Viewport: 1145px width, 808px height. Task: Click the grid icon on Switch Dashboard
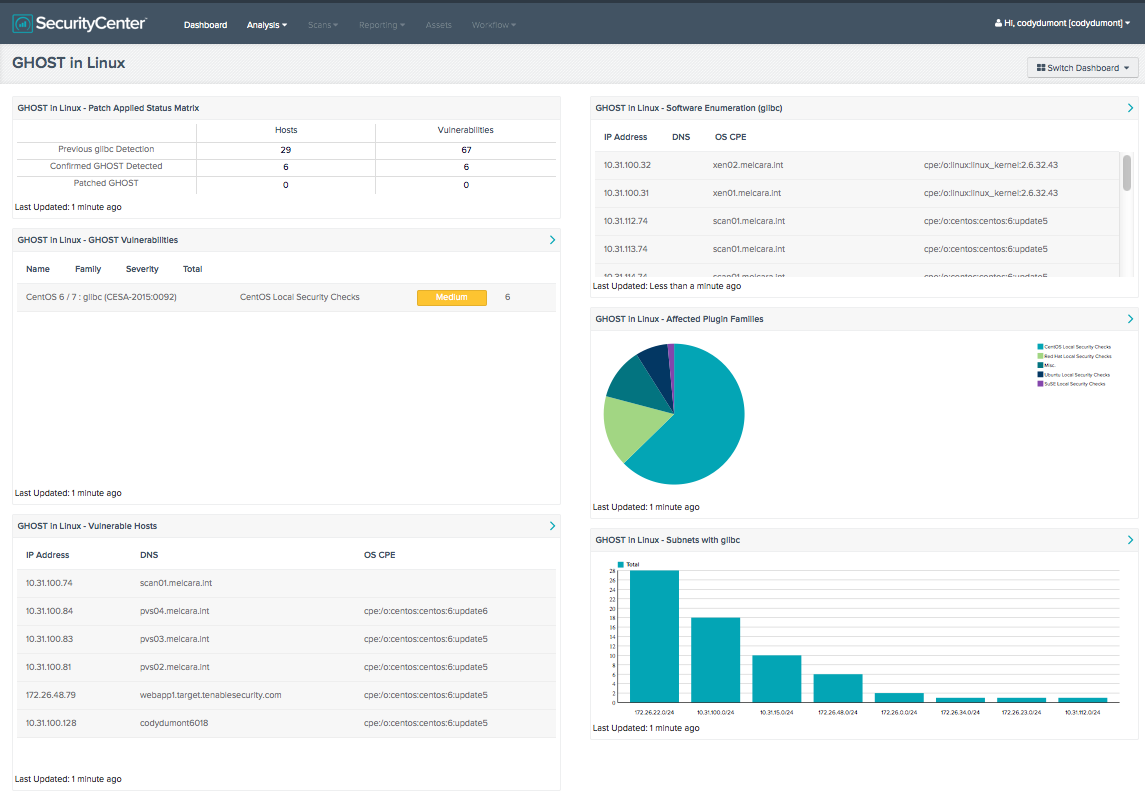[x=1041, y=68]
